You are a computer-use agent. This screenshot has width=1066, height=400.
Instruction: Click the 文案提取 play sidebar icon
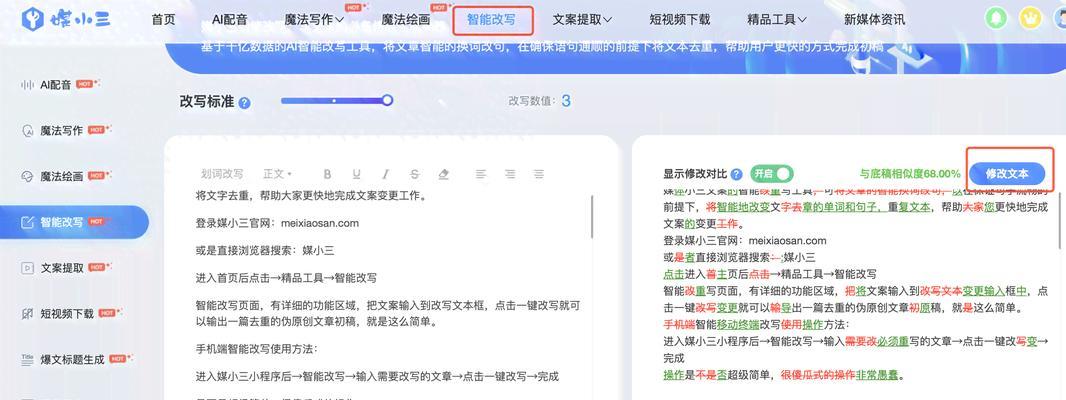point(27,268)
